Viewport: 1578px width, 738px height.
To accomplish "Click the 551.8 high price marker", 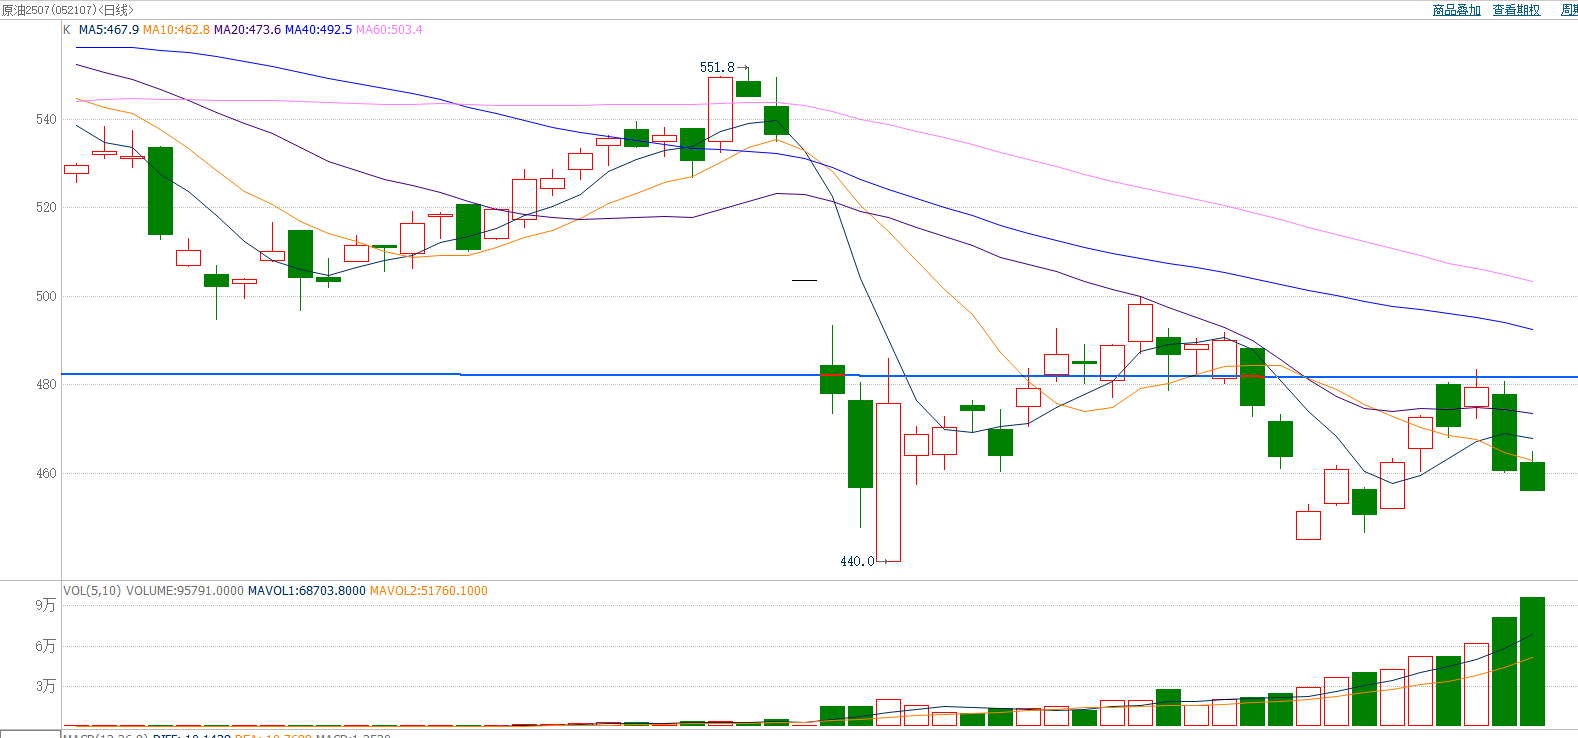I will pyautogui.click(x=717, y=68).
